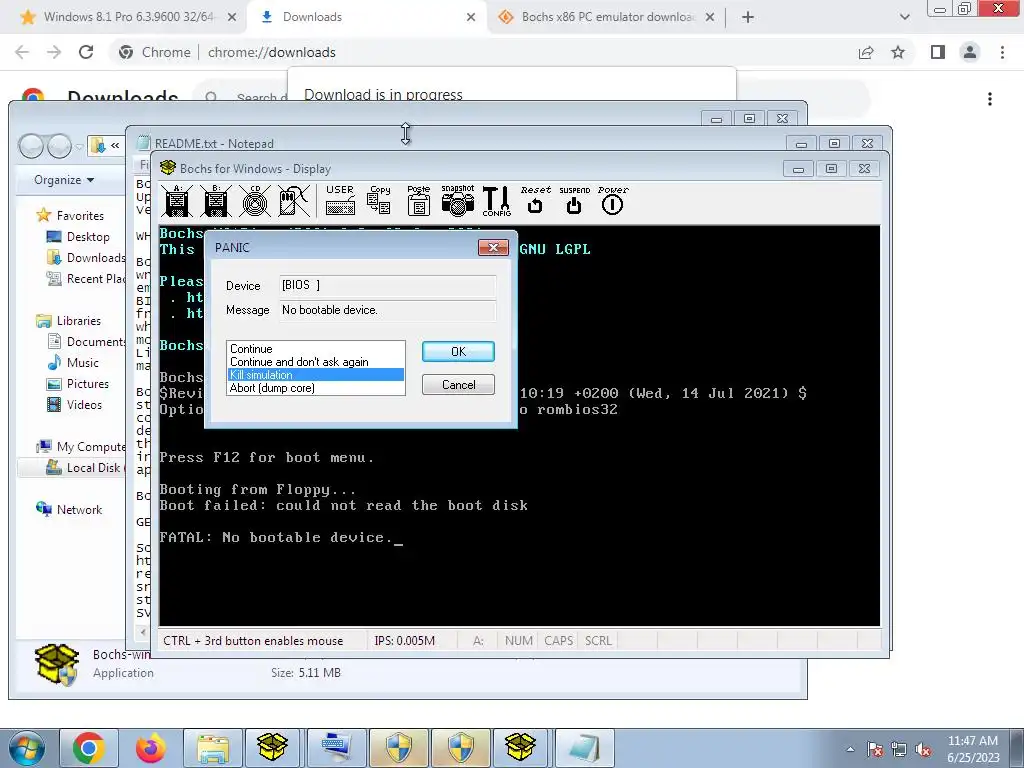1024x768 pixels.
Task: Open the CONFIG tools icon
Action: point(496,200)
